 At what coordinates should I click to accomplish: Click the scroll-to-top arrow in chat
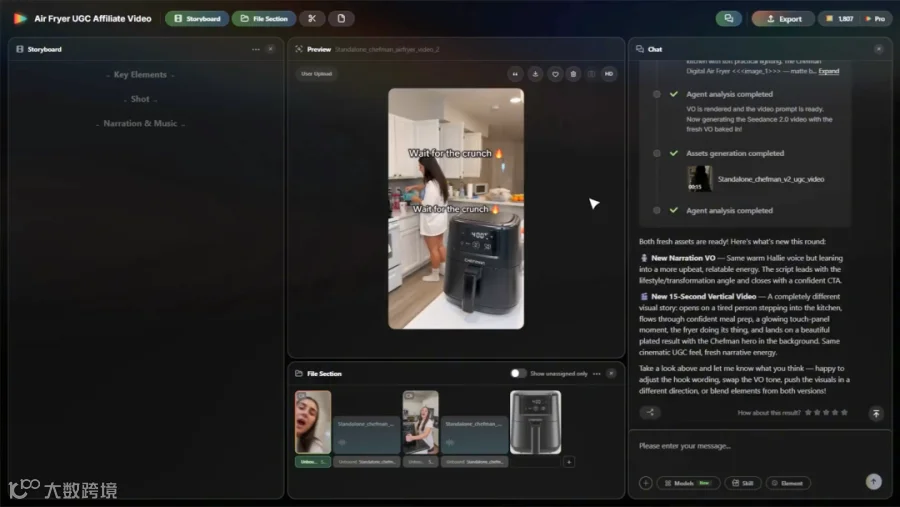point(876,413)
